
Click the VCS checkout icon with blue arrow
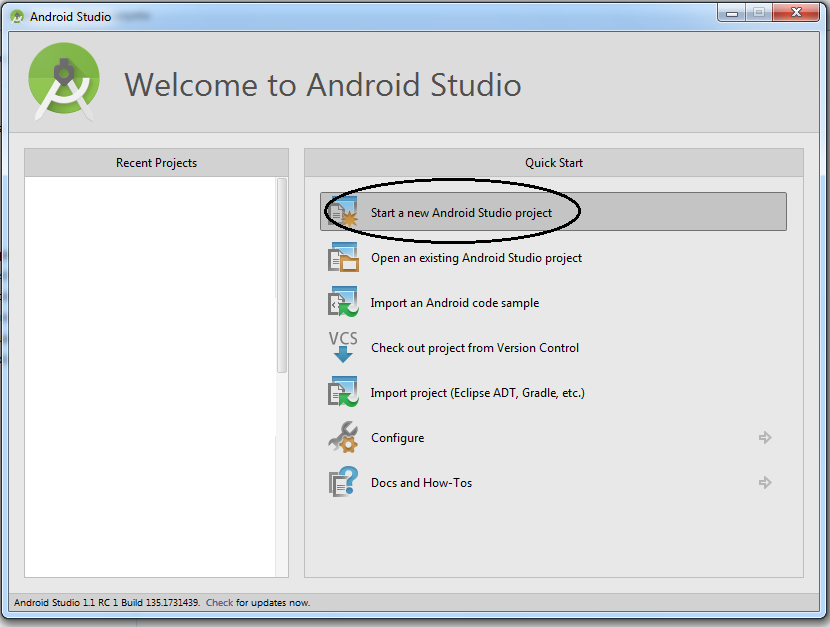coord(343,347)
